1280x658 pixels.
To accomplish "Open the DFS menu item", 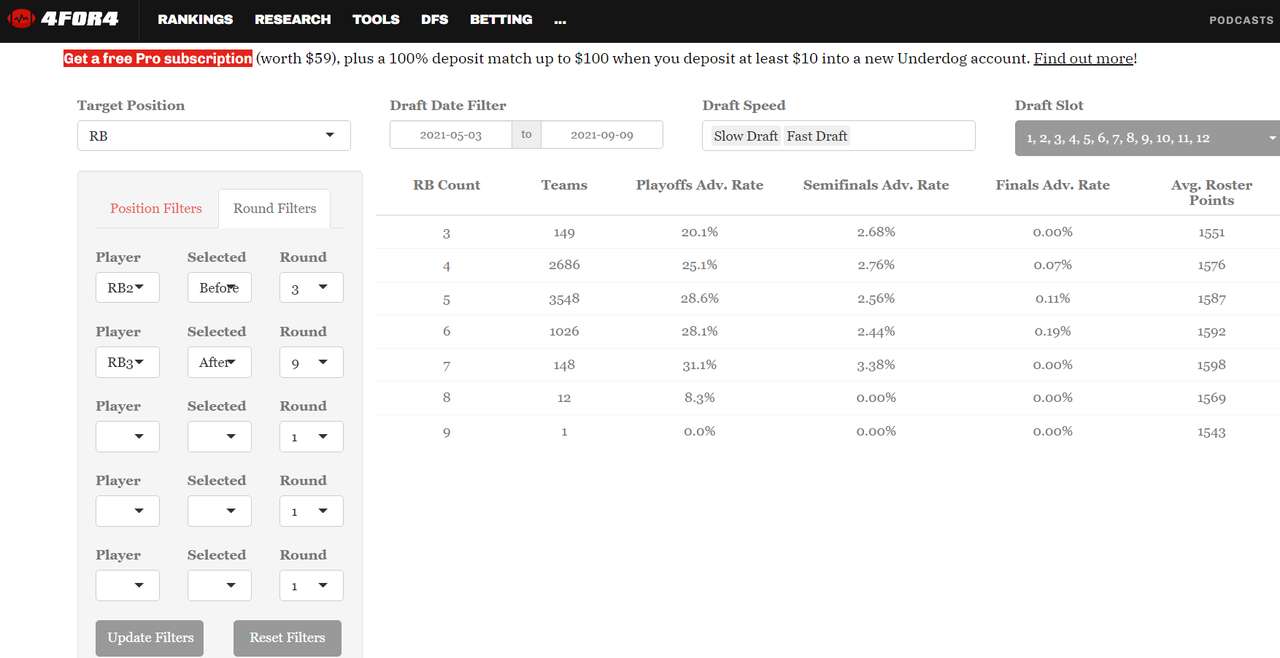I will (x=435, y=19).
